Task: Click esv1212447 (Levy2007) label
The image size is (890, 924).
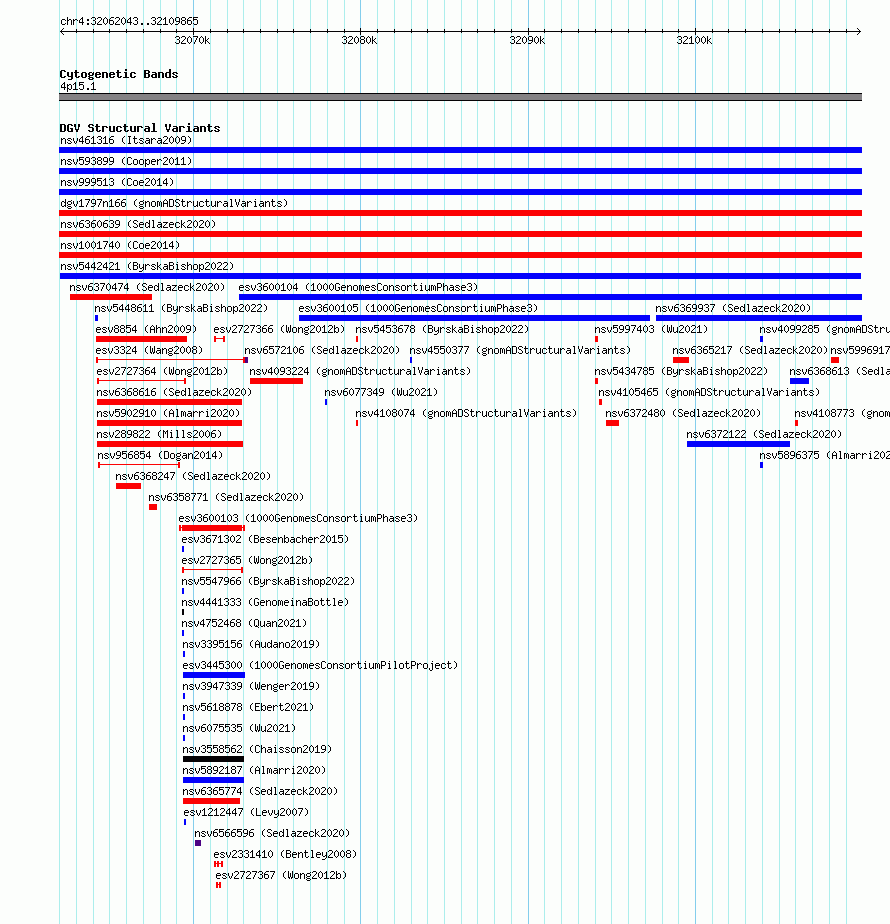Action: (246, 812)
